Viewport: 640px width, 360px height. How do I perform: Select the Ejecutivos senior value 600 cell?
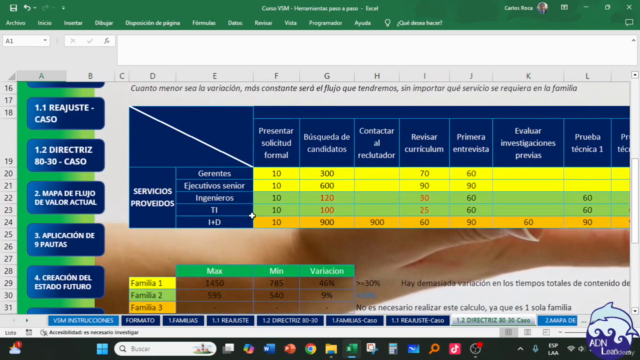coord(327,186)
